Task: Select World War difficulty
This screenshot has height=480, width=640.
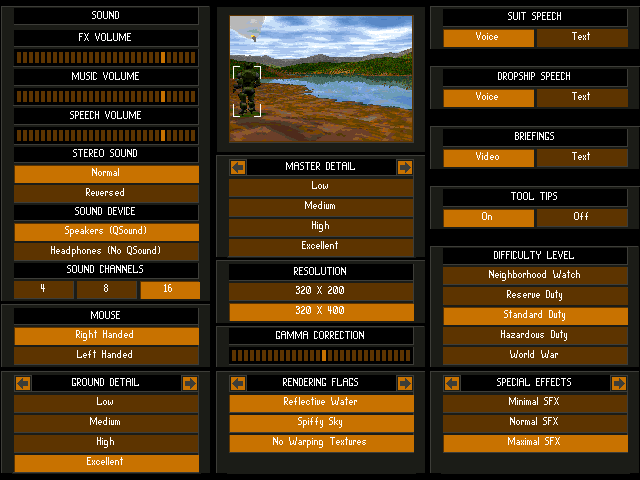Action: click(x=536, y=356)
